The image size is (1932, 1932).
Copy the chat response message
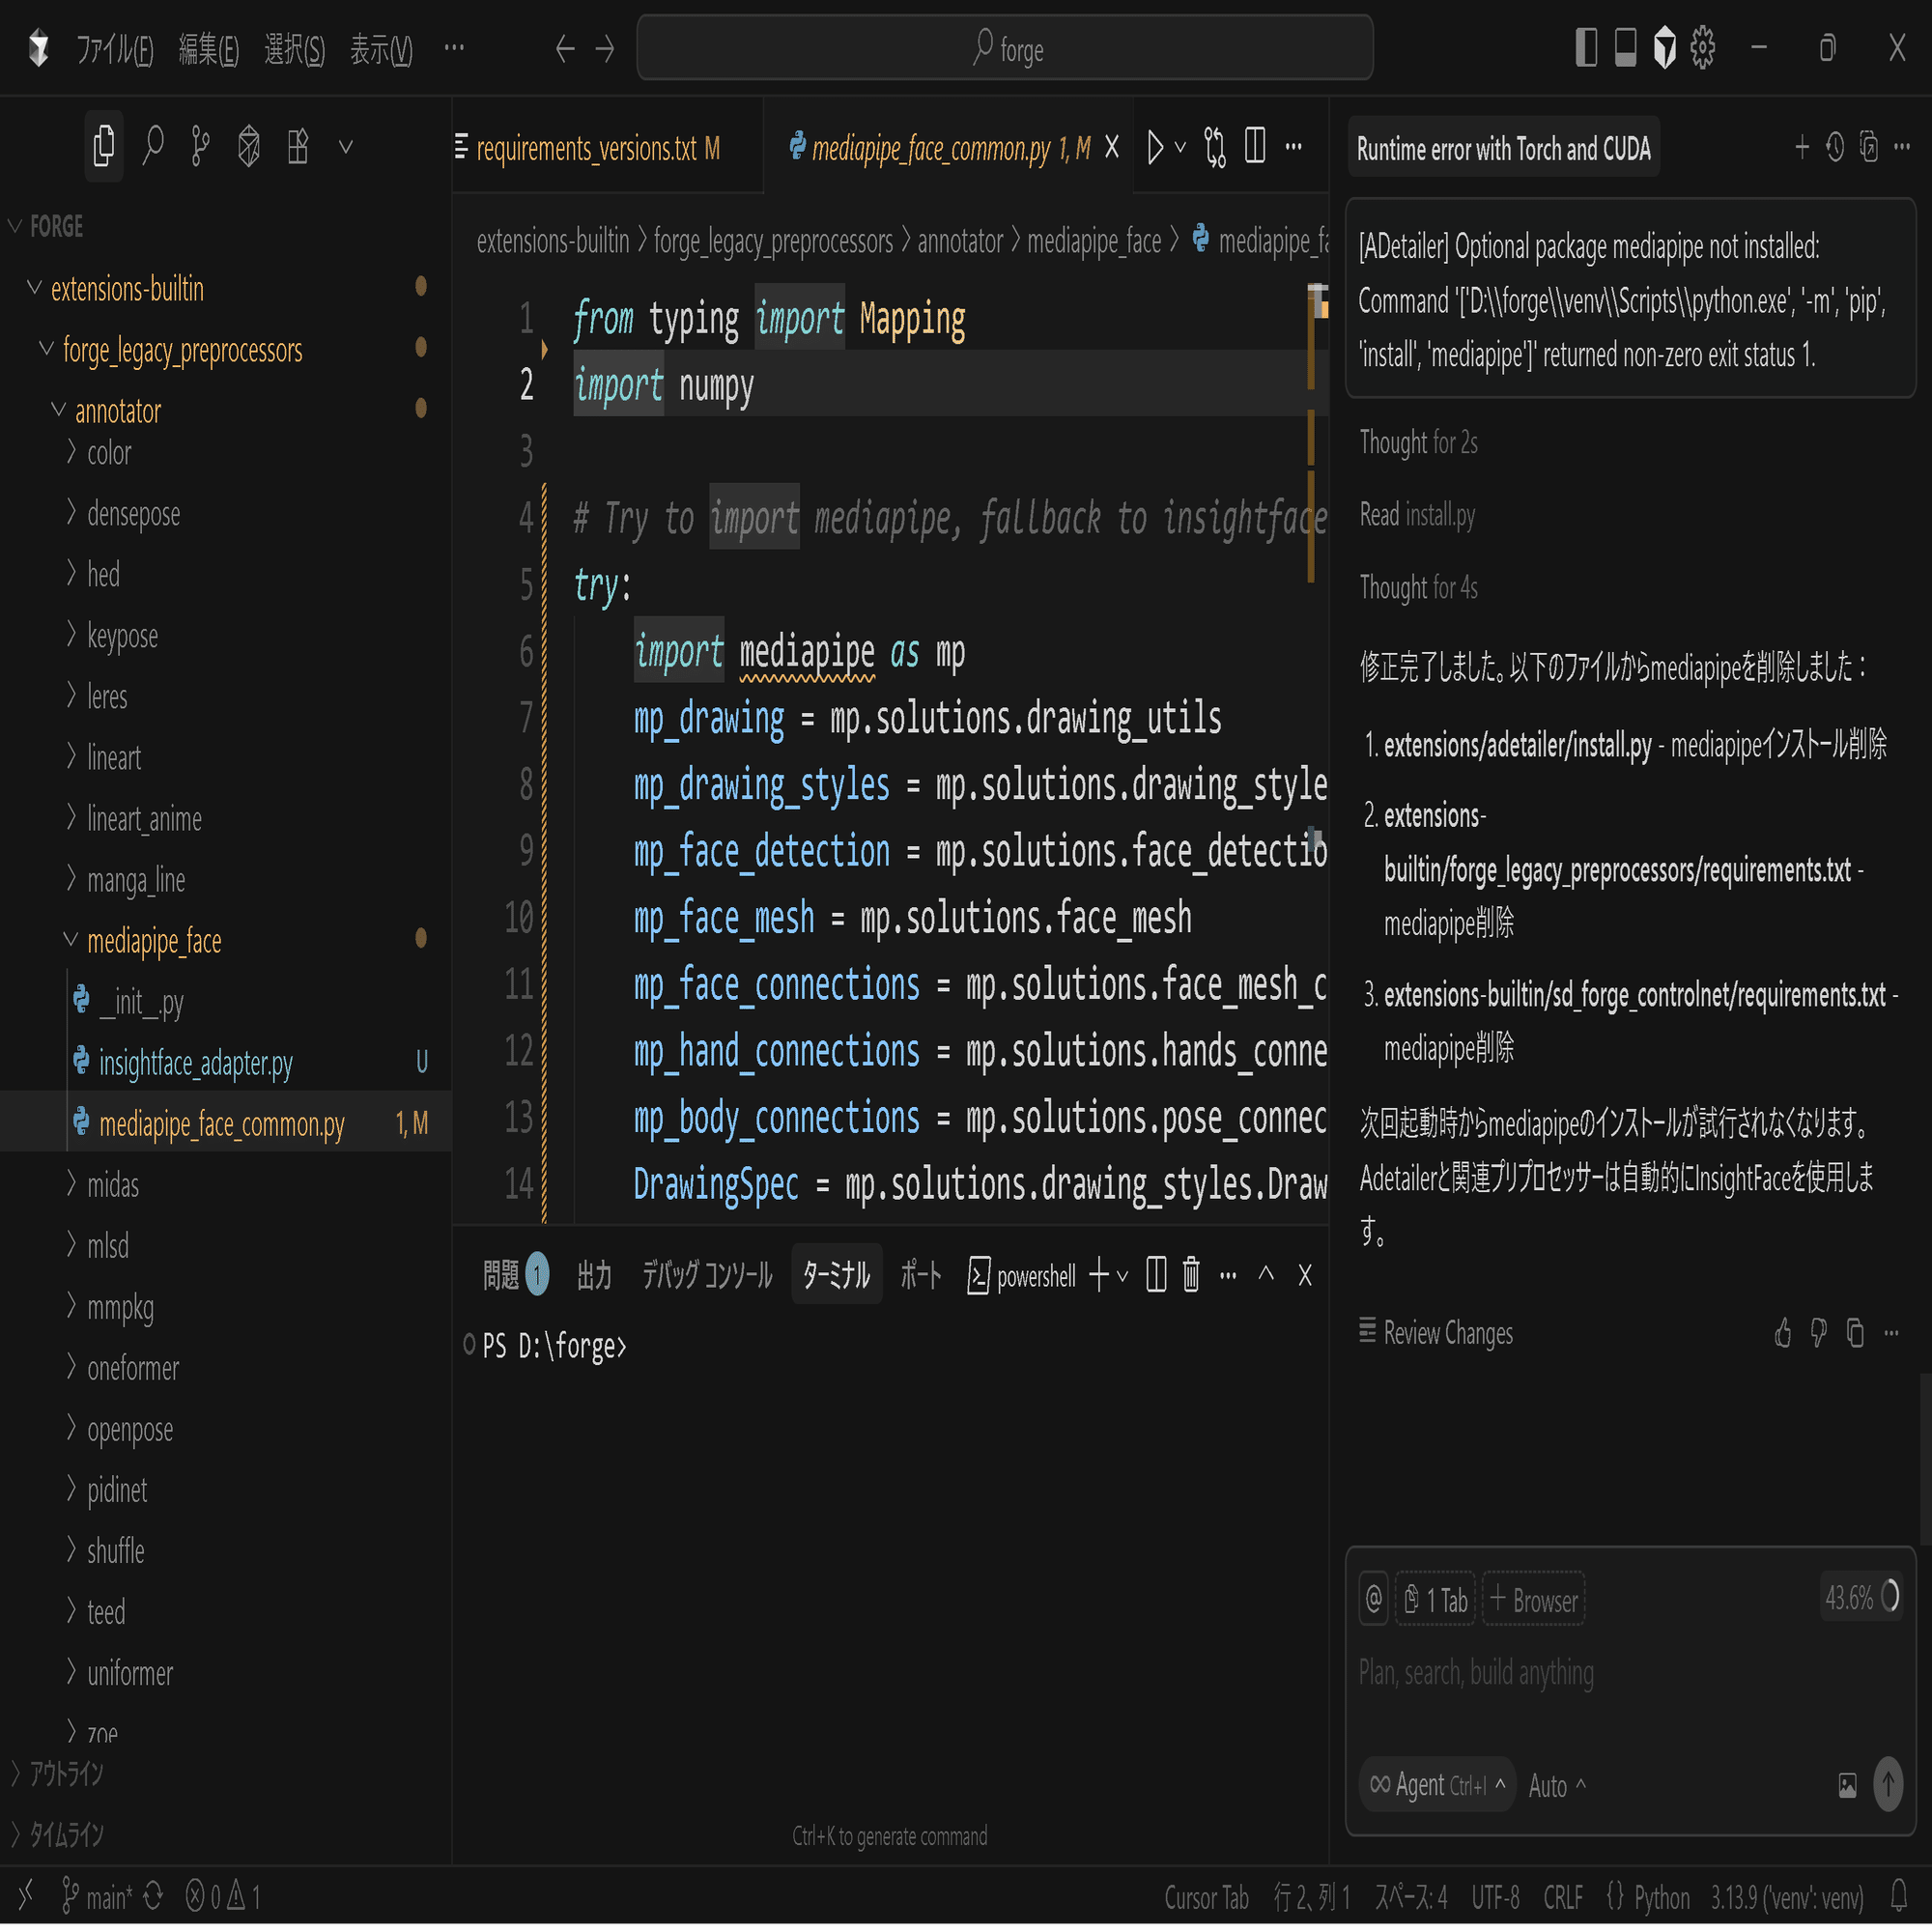click(x=1855, y=1333)
